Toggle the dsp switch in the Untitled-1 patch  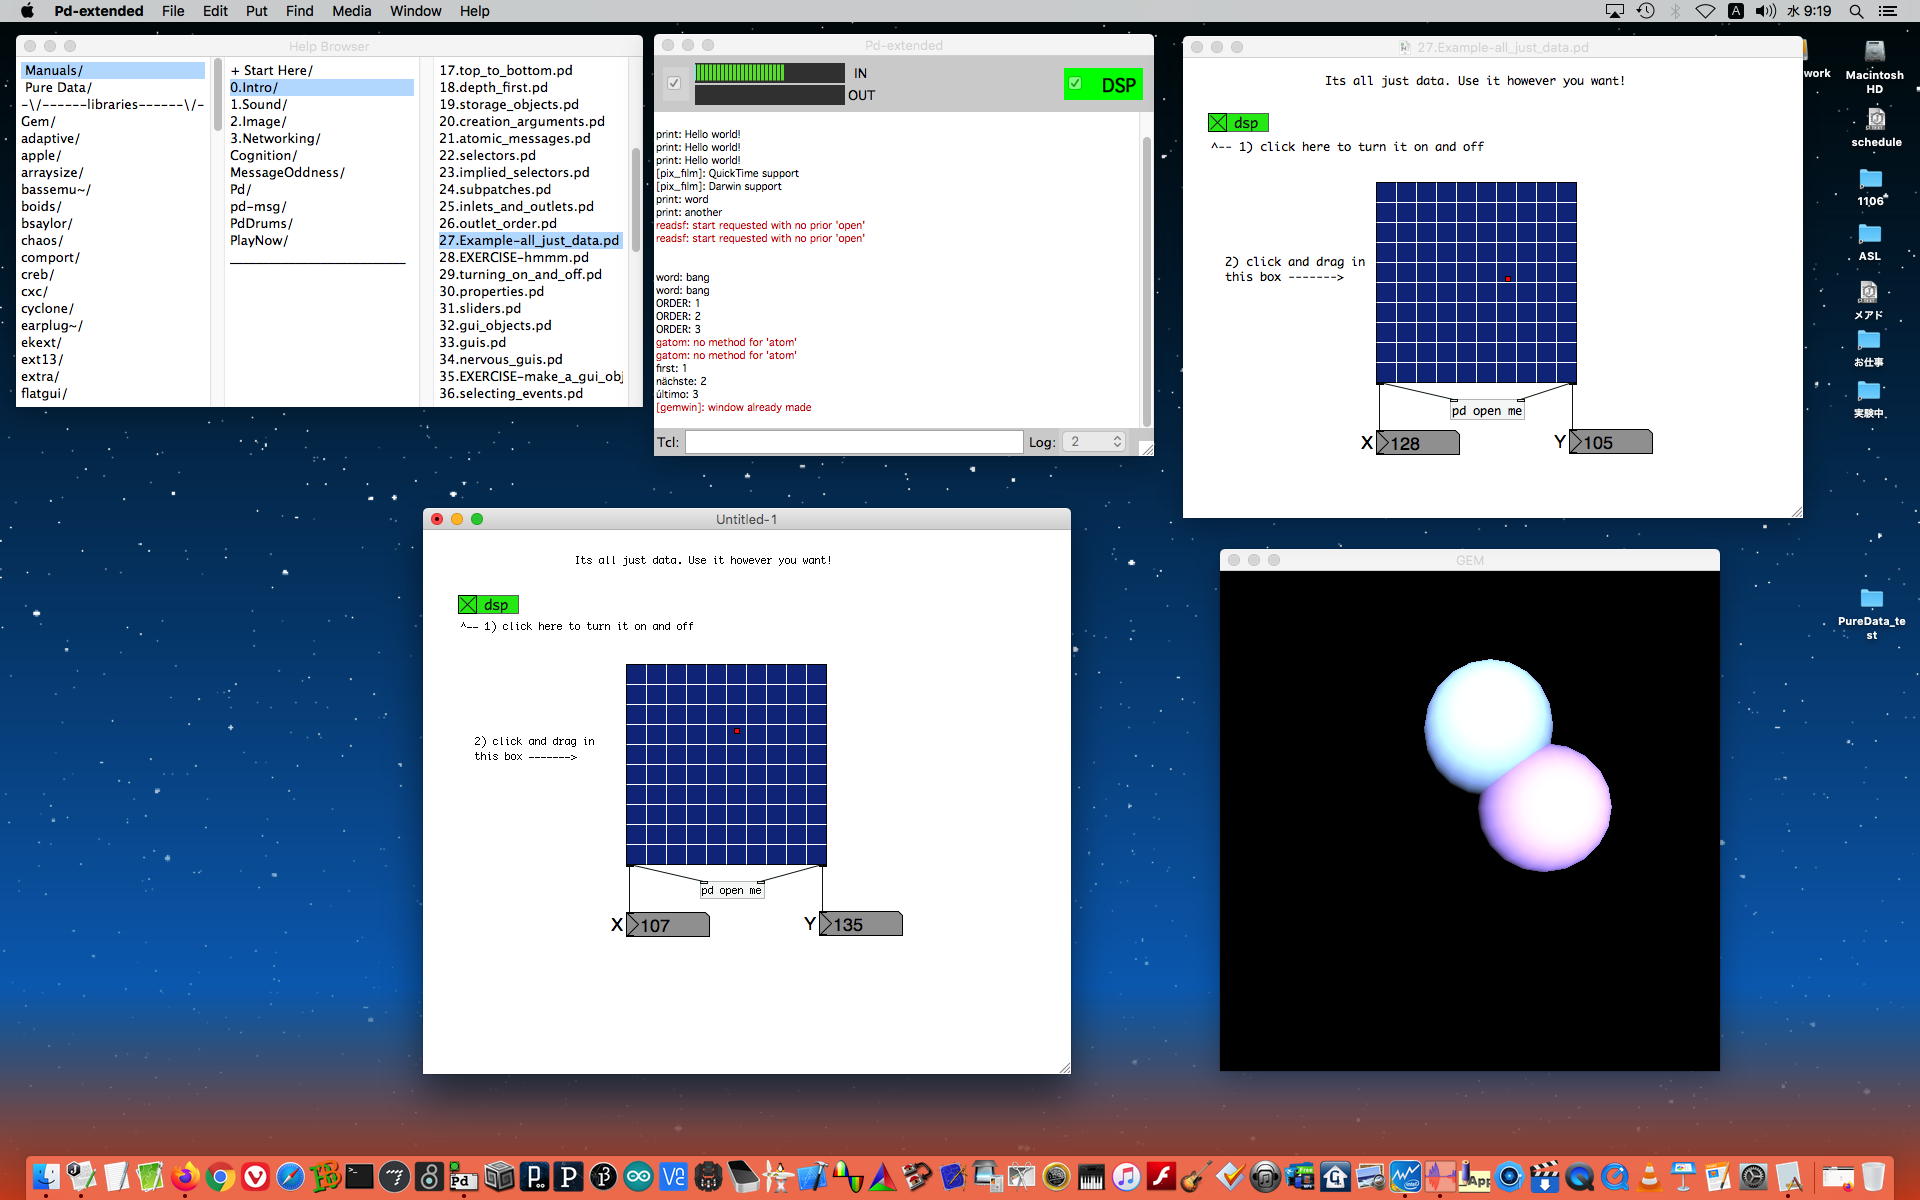pos(468,604)
